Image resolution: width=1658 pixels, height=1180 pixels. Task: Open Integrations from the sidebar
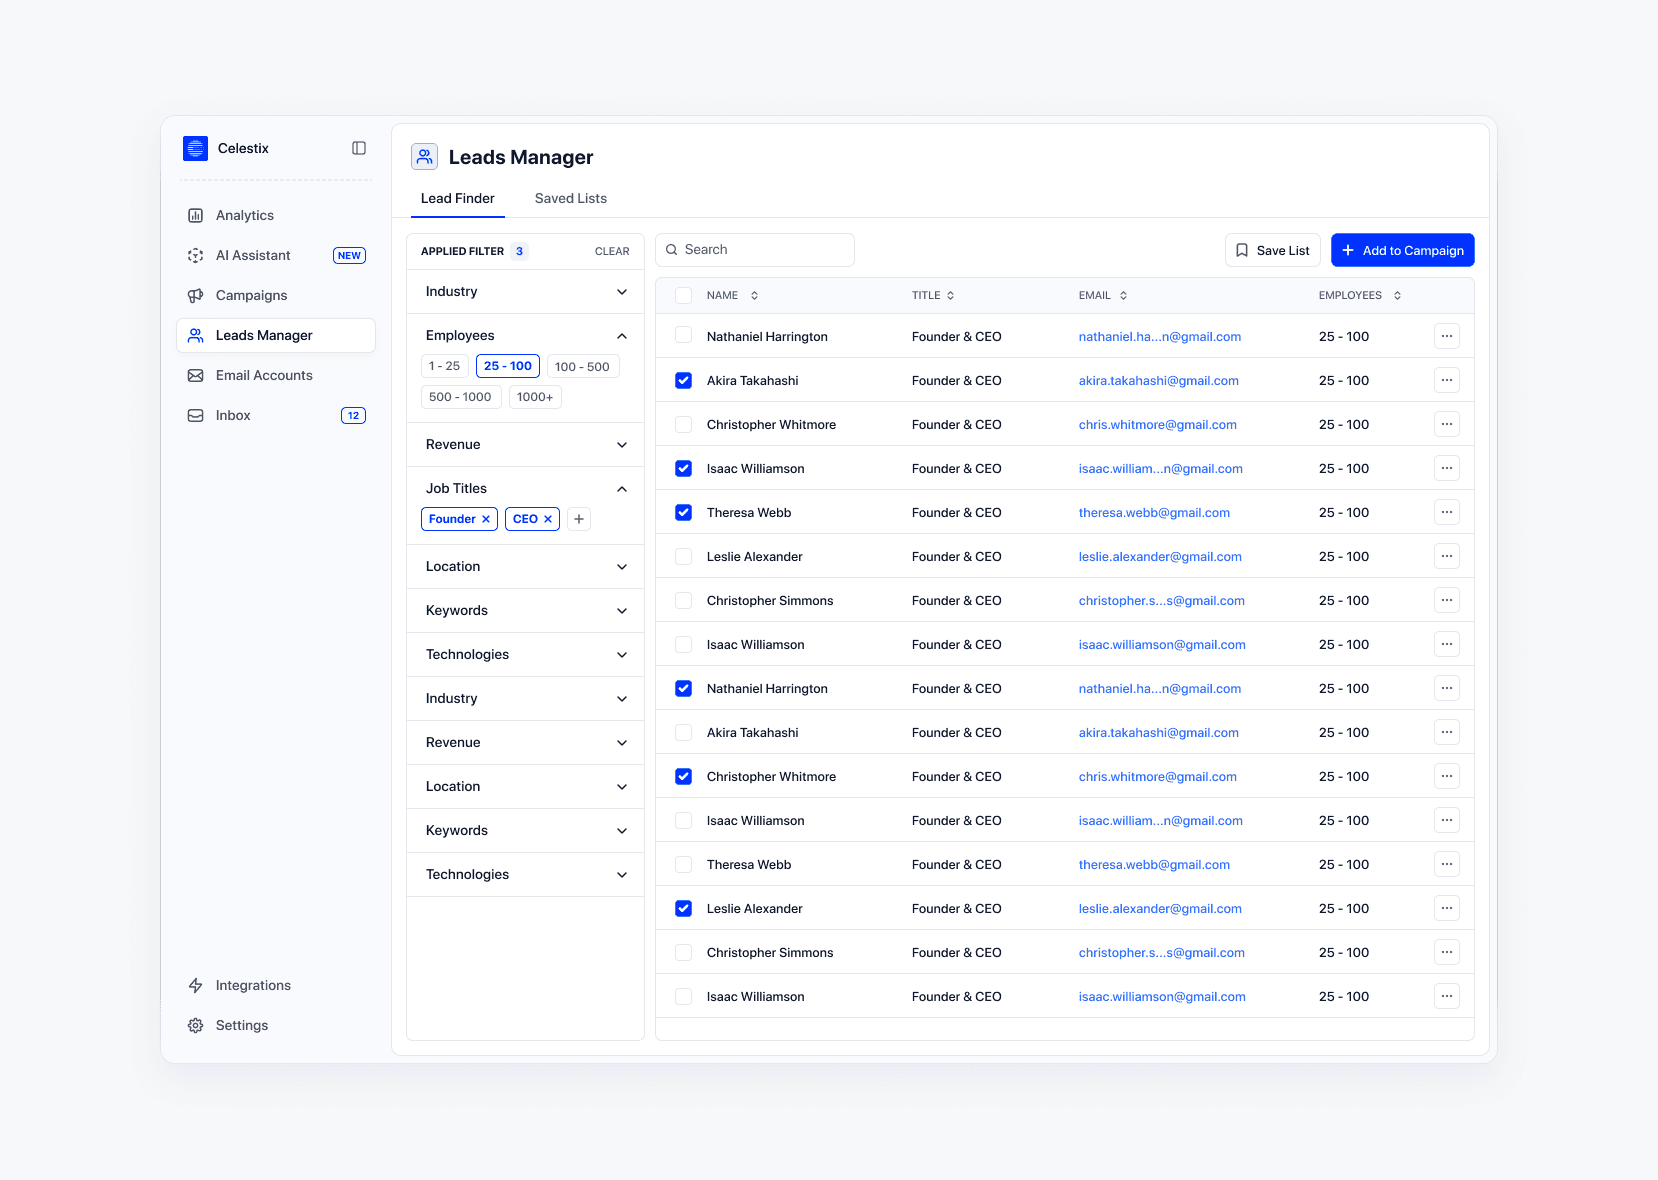click(x=276, y=985)
